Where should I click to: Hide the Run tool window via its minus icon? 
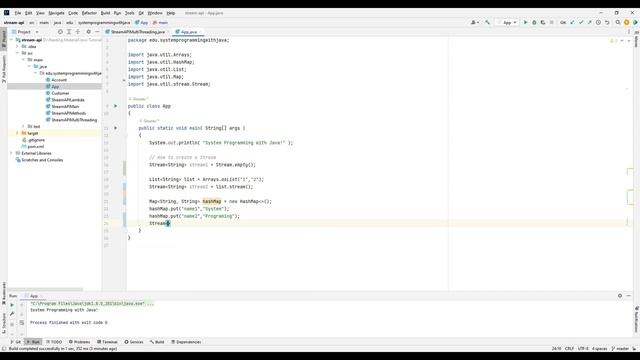click(x=629, y=296)
